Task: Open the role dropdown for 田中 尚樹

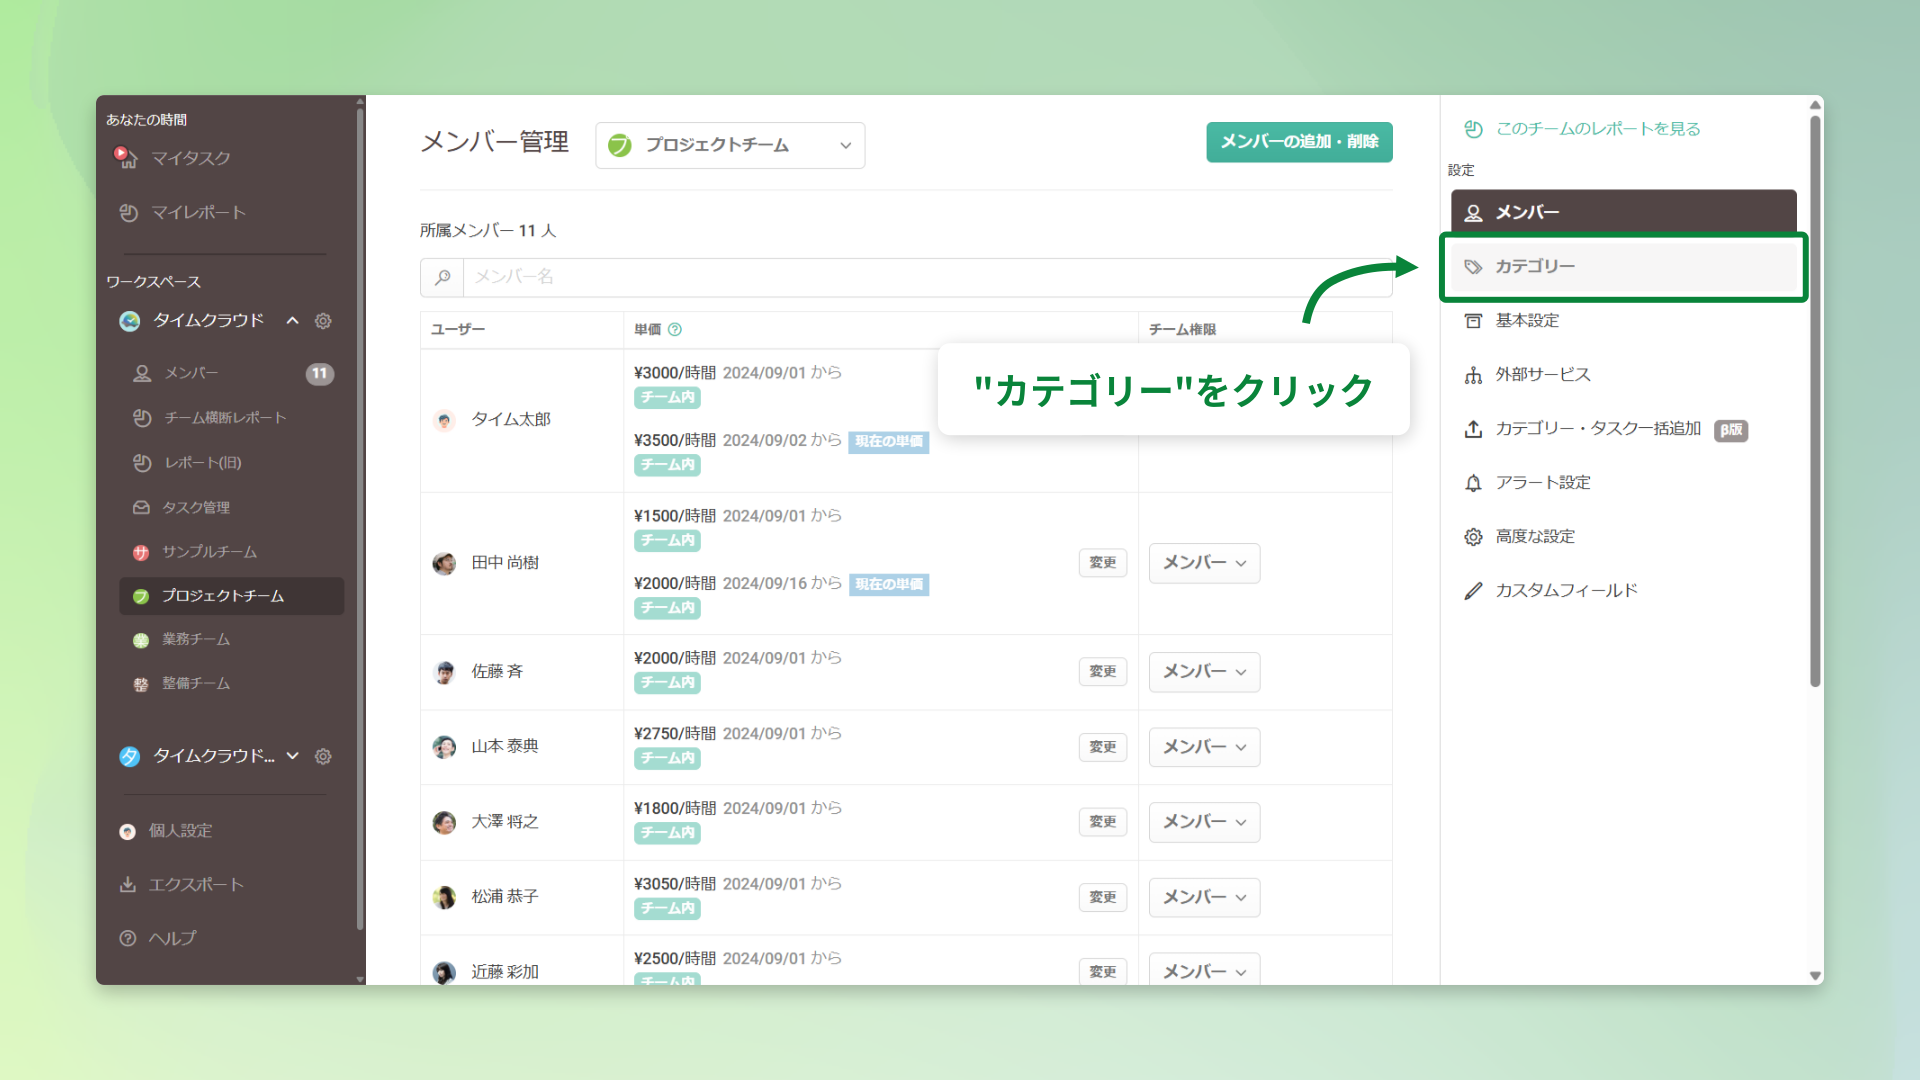Action: [1204, 563]
